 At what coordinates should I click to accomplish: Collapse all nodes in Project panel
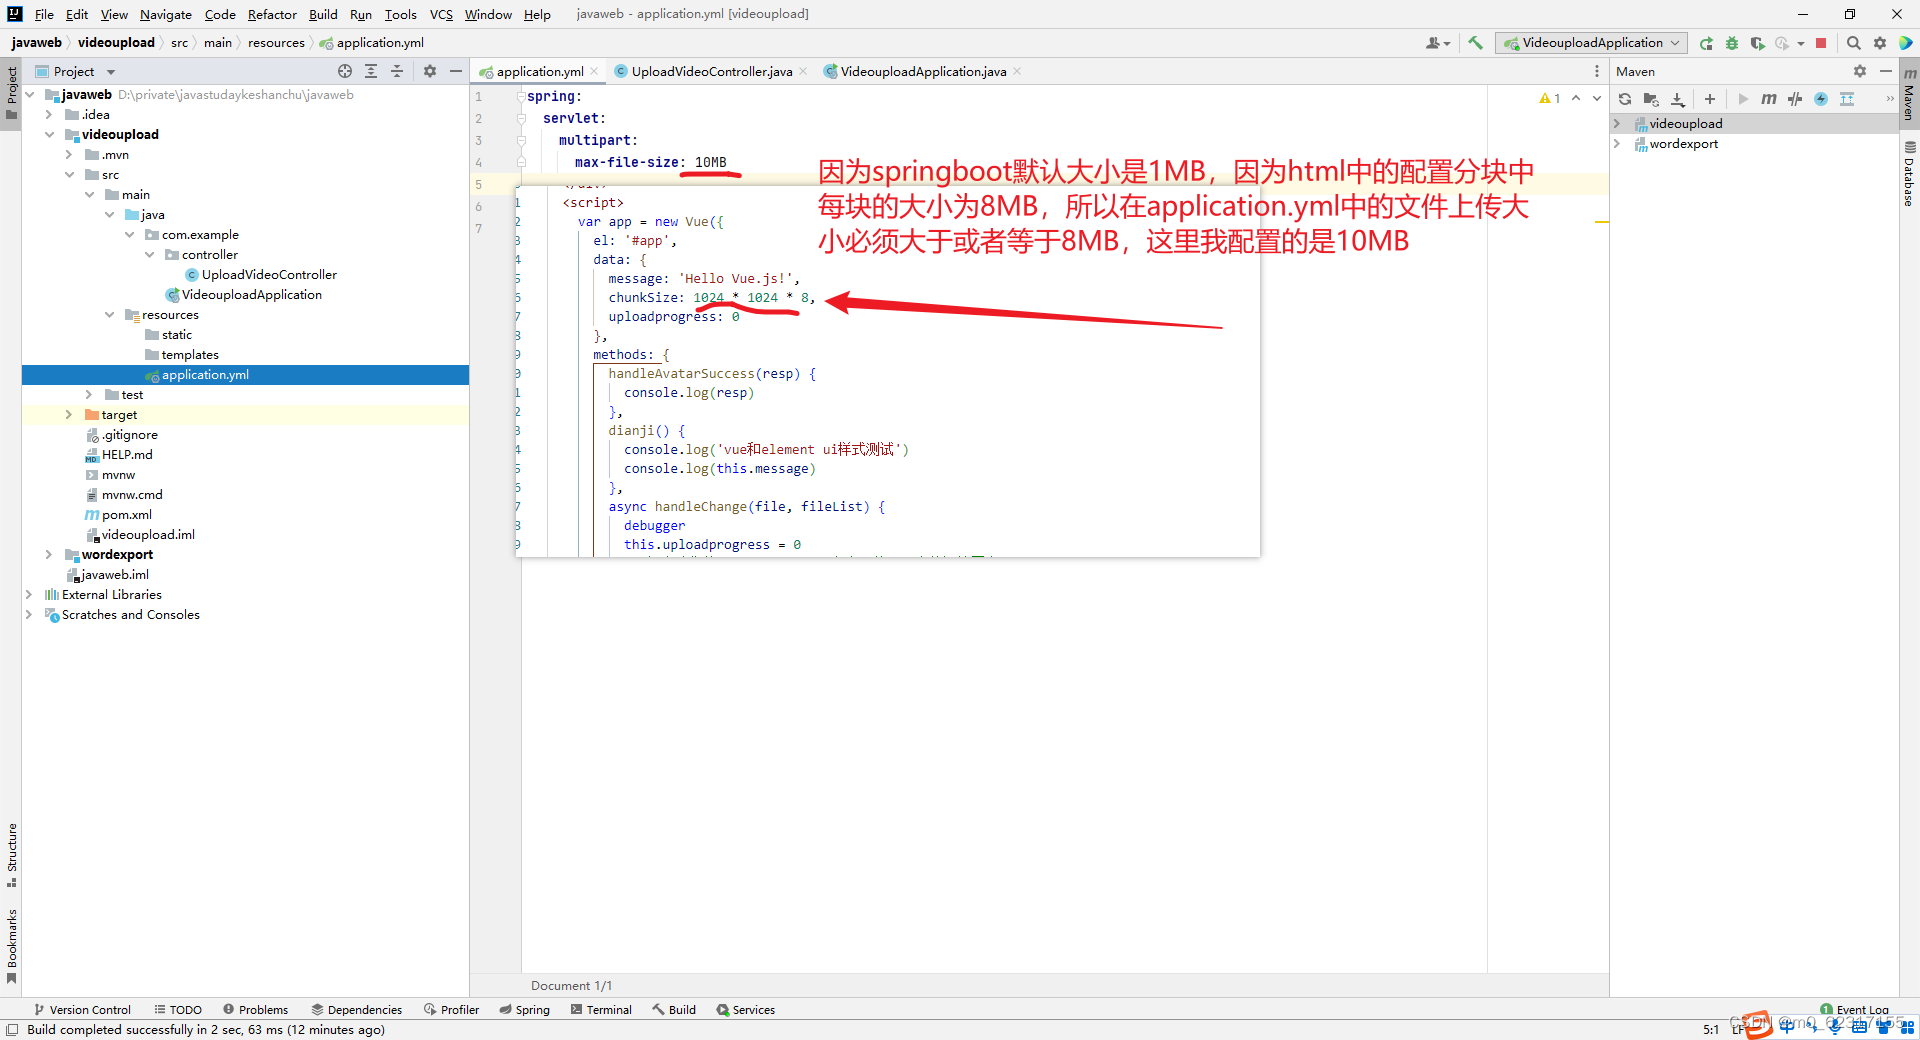pos(397,71)
